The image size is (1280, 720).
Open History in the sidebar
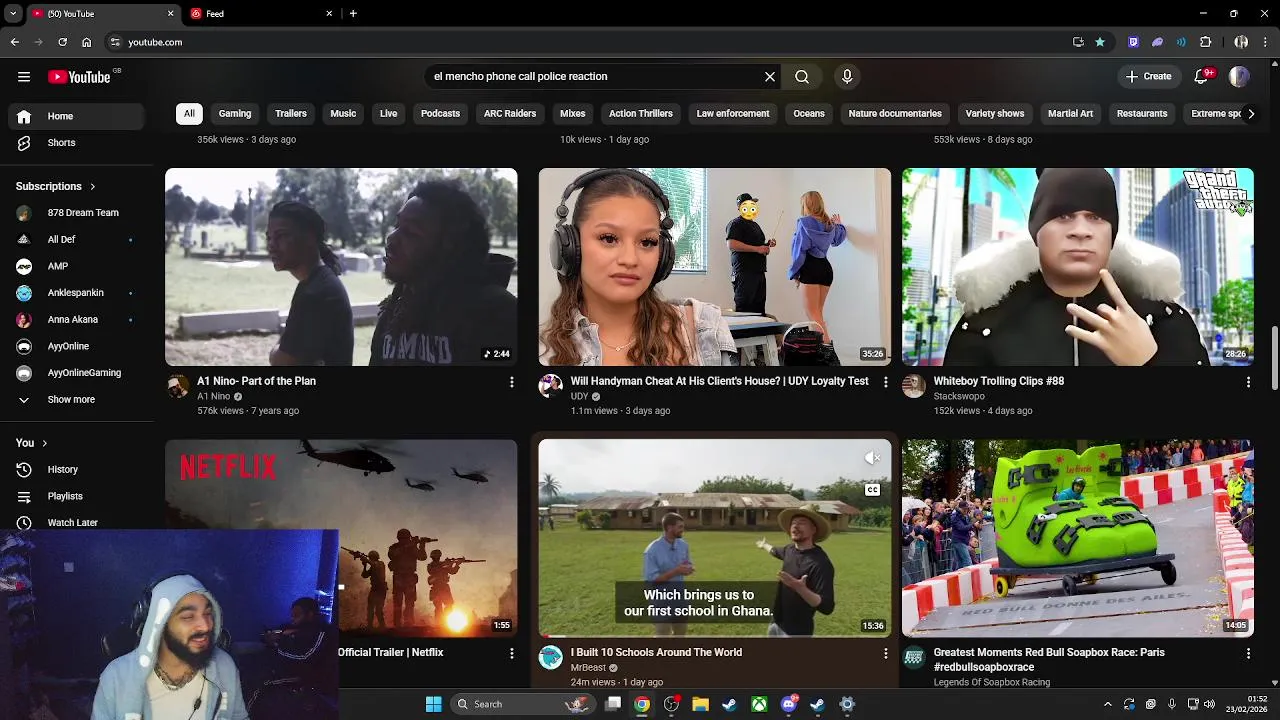tap(75, 470)
